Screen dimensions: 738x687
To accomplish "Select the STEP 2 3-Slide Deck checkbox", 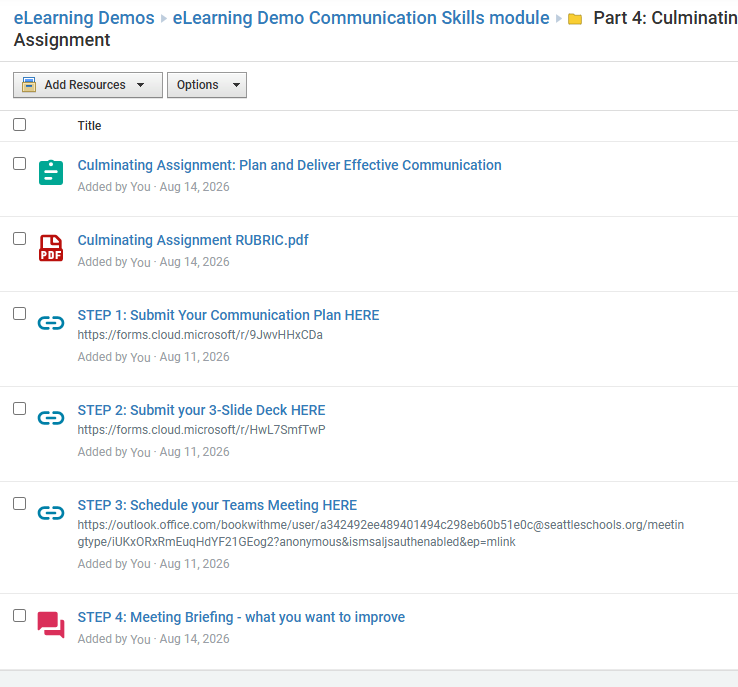I will (19, 408).
